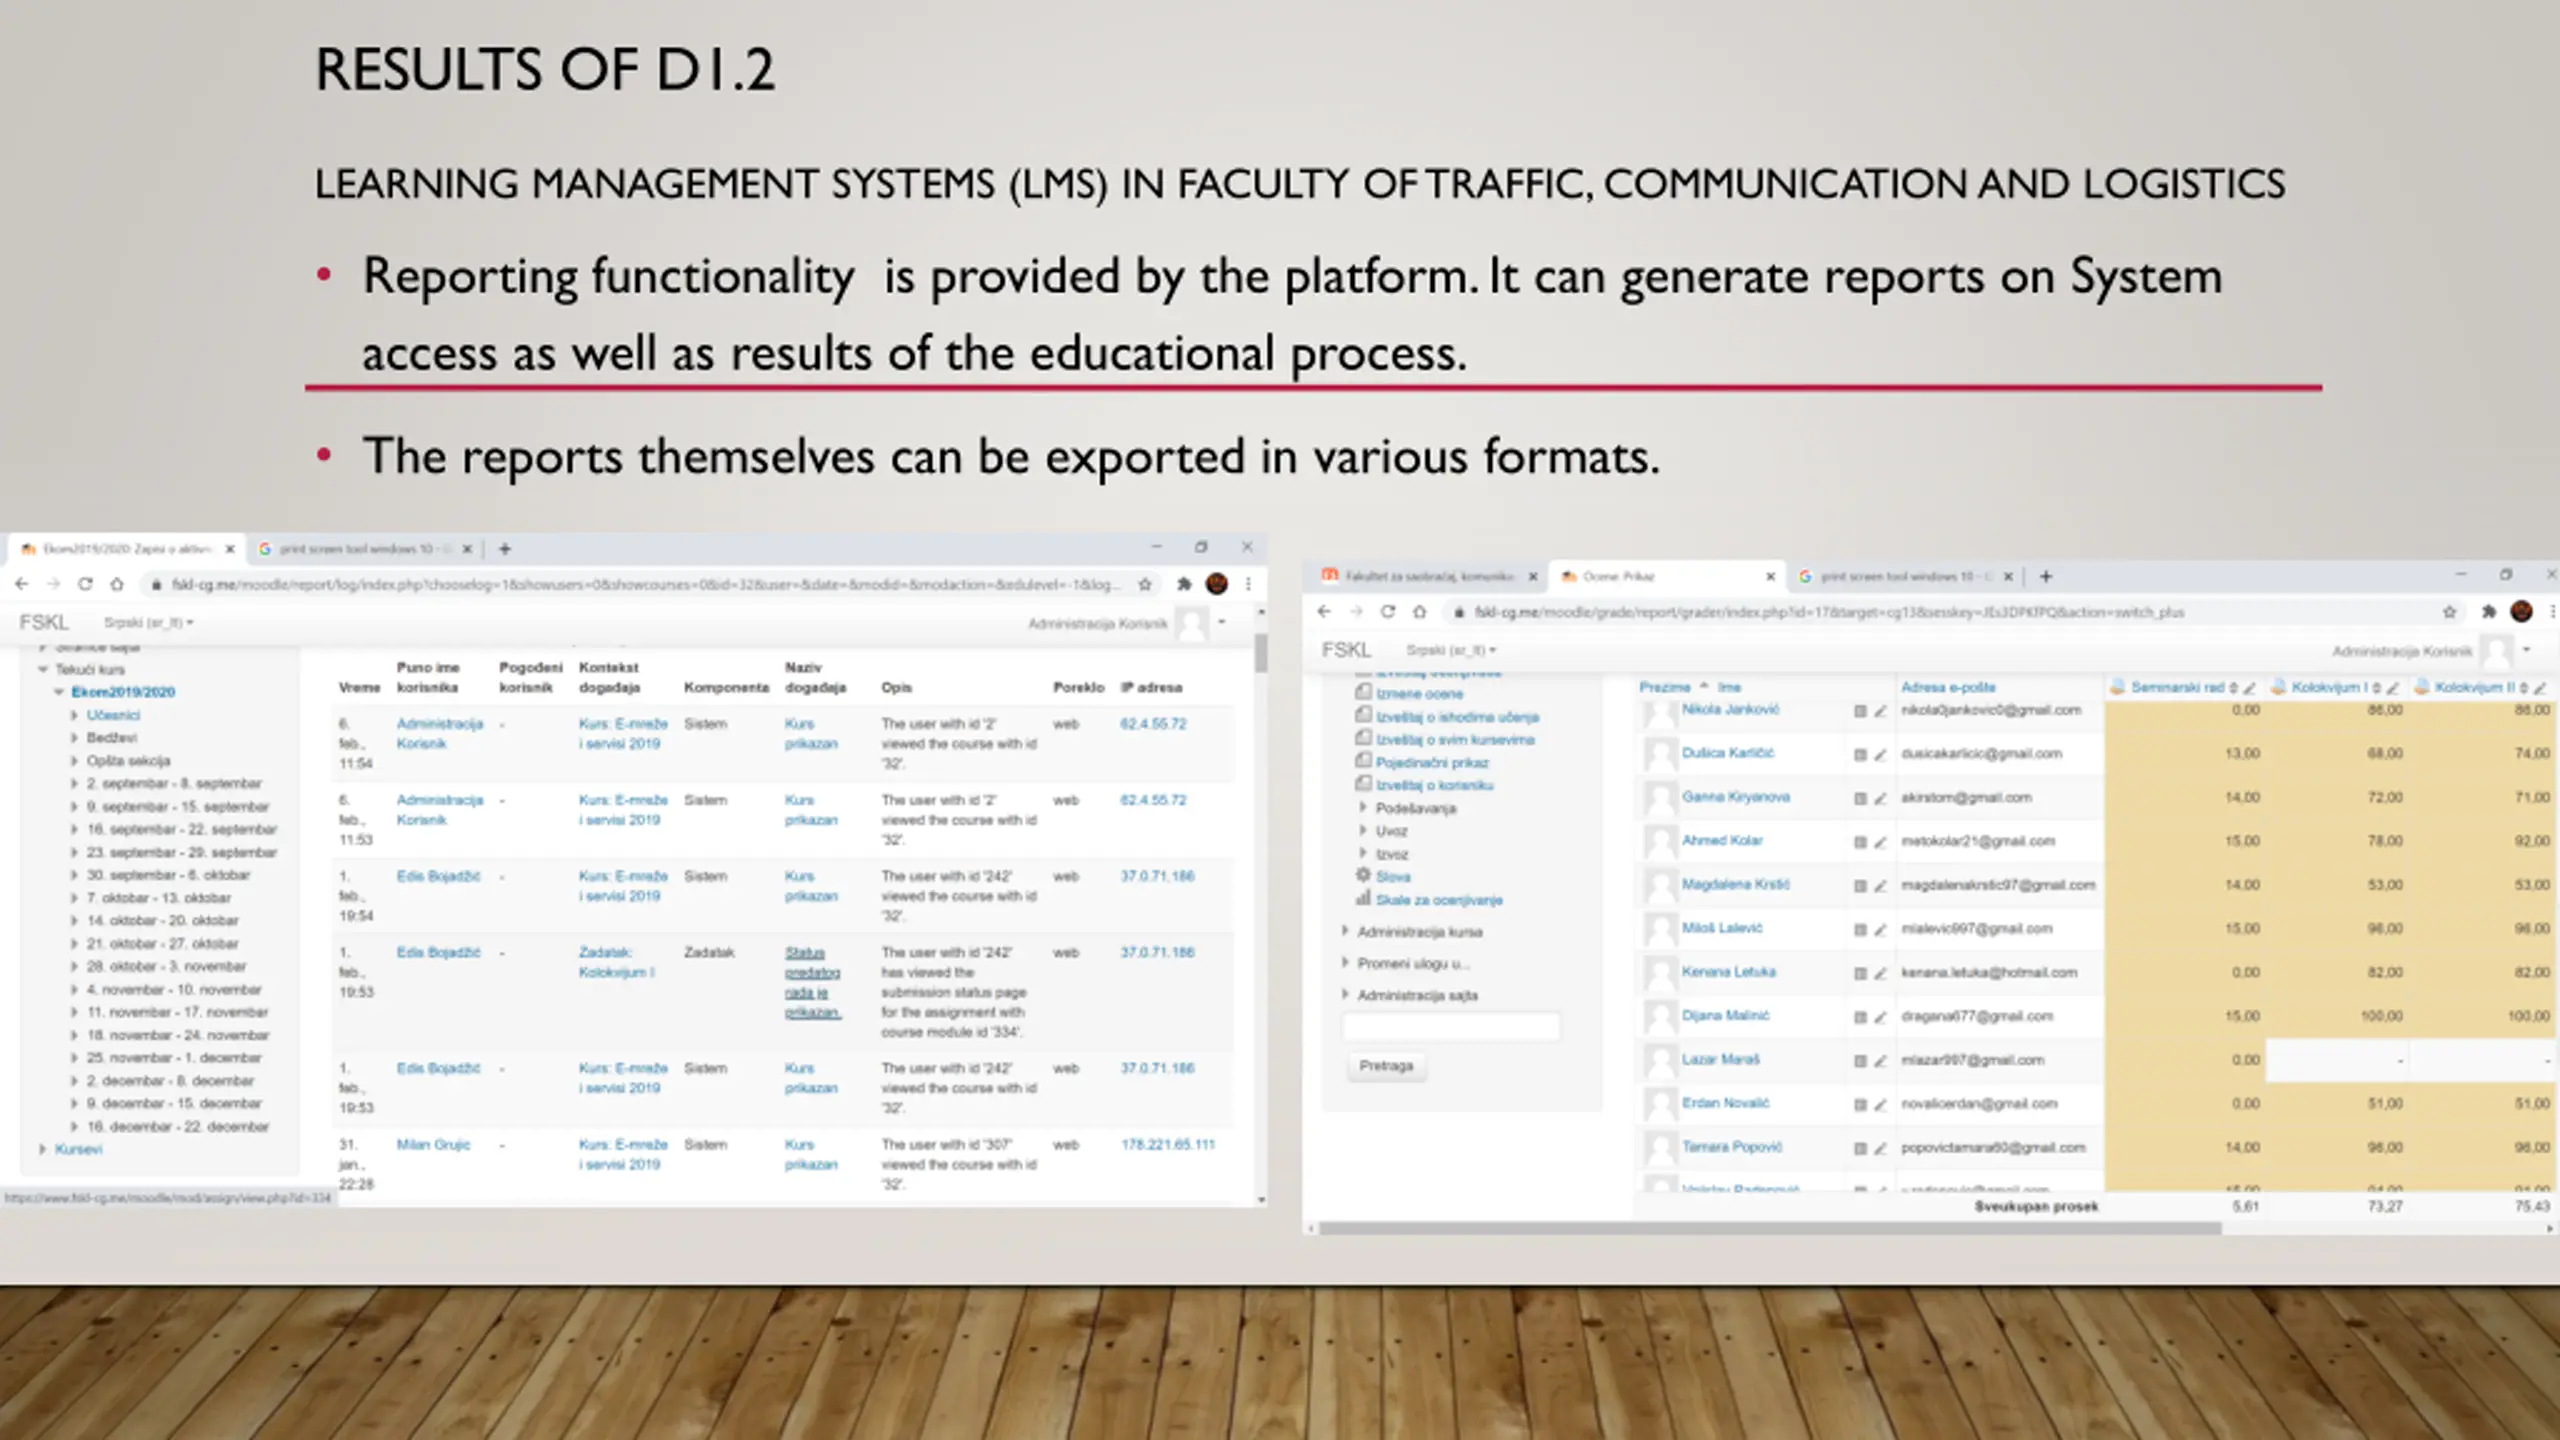The height and width of the screenshot is (1440, 2560).
Task: Expand Podešavanja in grader sidebar
Action: pyautogui.click(x=1363, y=808)
